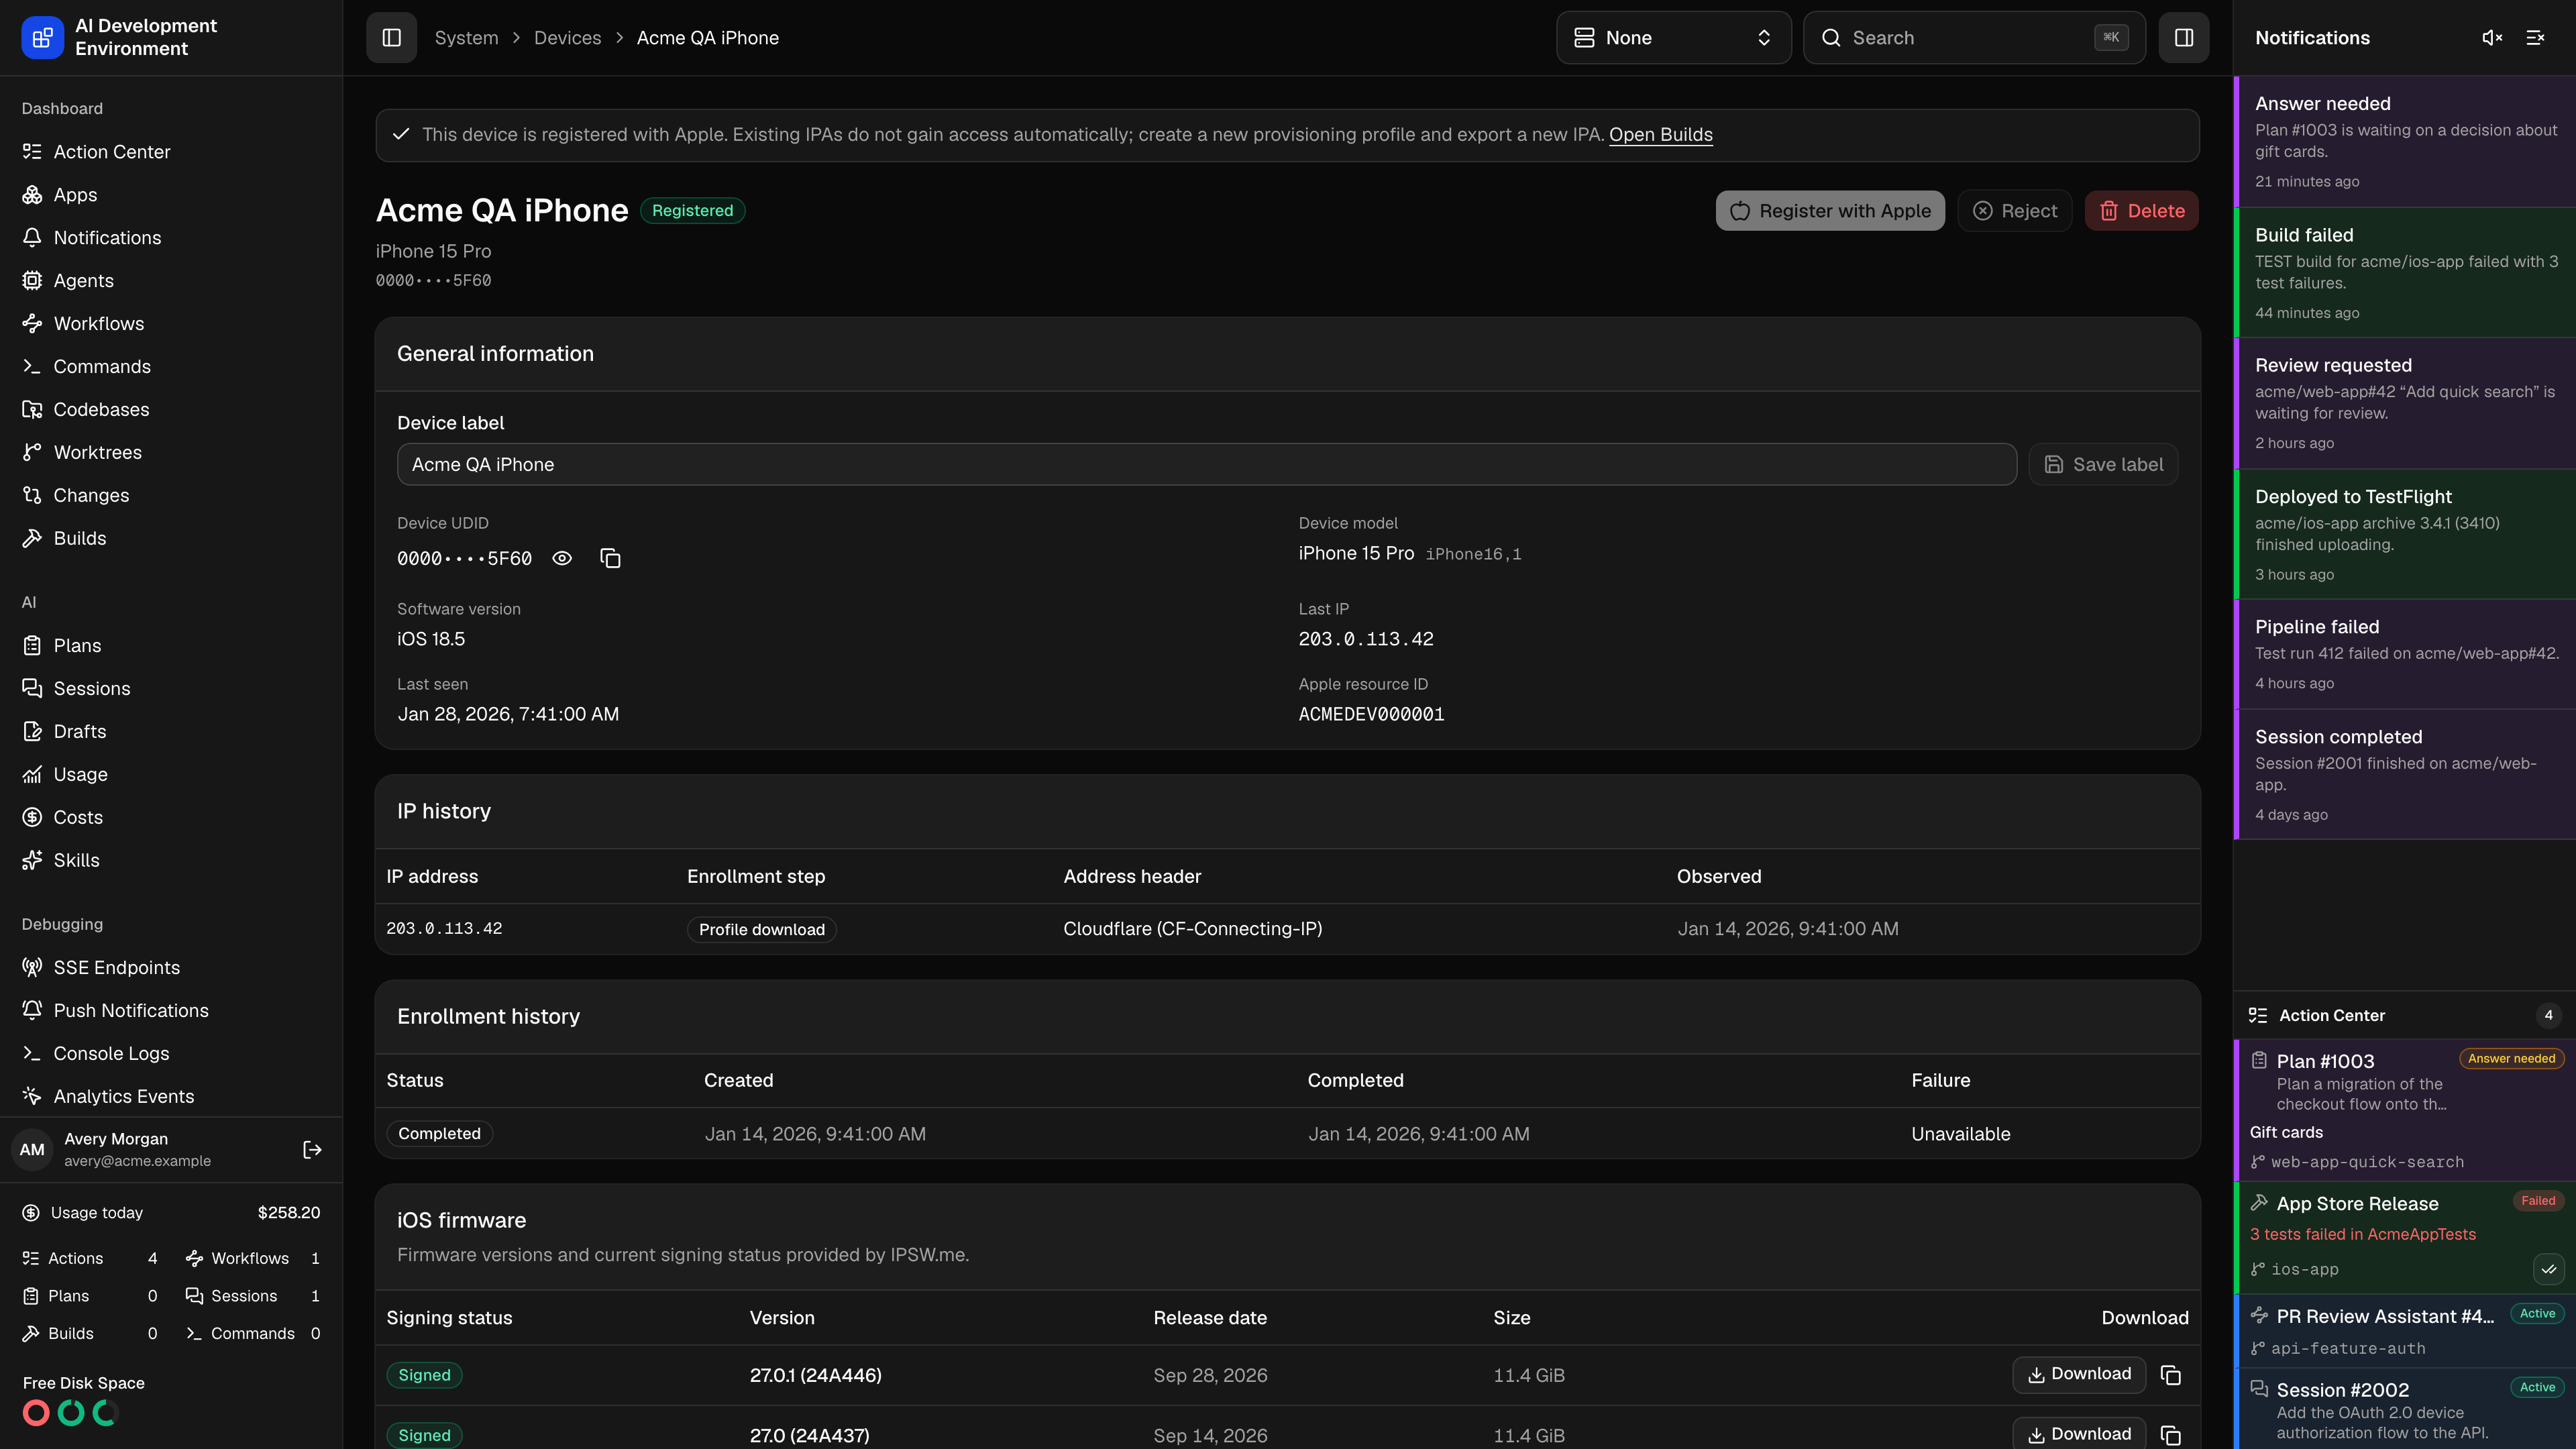
Task: Open Builds in sidebar navigation
Action: click(171, 538)
